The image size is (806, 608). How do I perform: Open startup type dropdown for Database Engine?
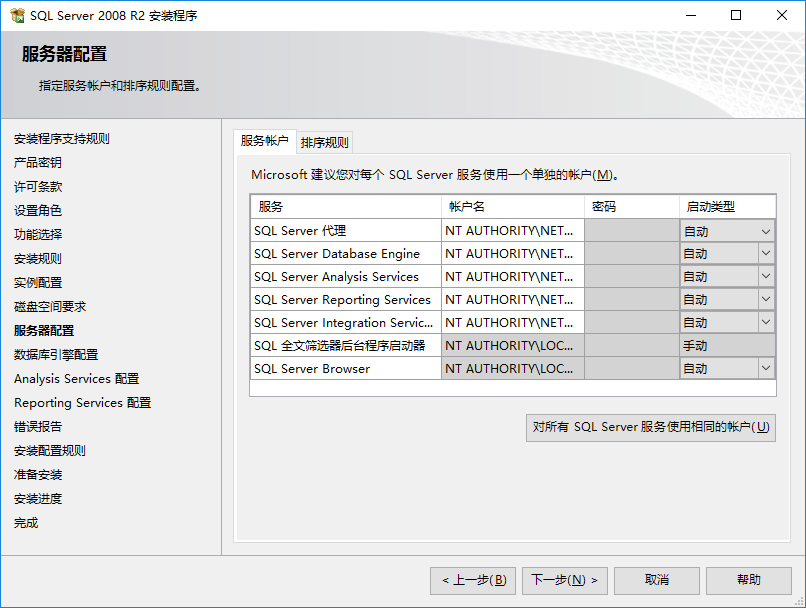pyautogui.click(x=765, y=253)
